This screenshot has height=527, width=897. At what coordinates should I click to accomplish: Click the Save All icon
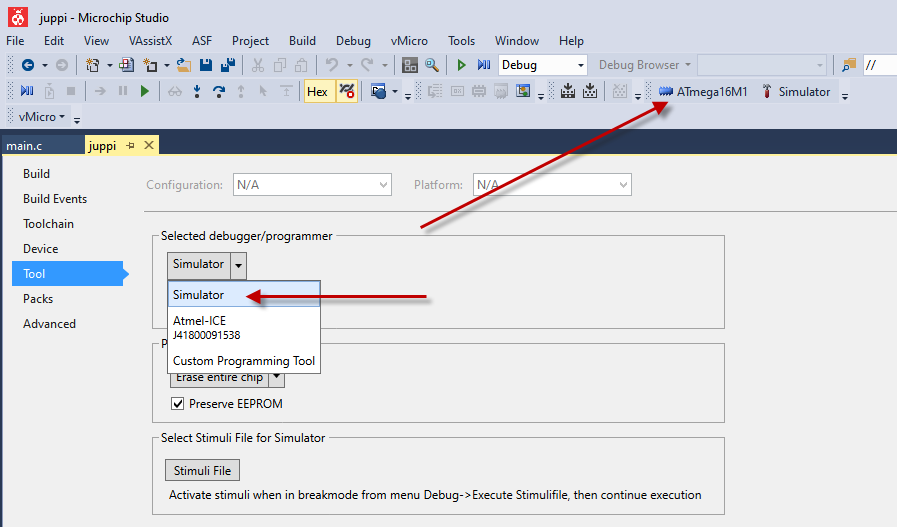(228, 65)
